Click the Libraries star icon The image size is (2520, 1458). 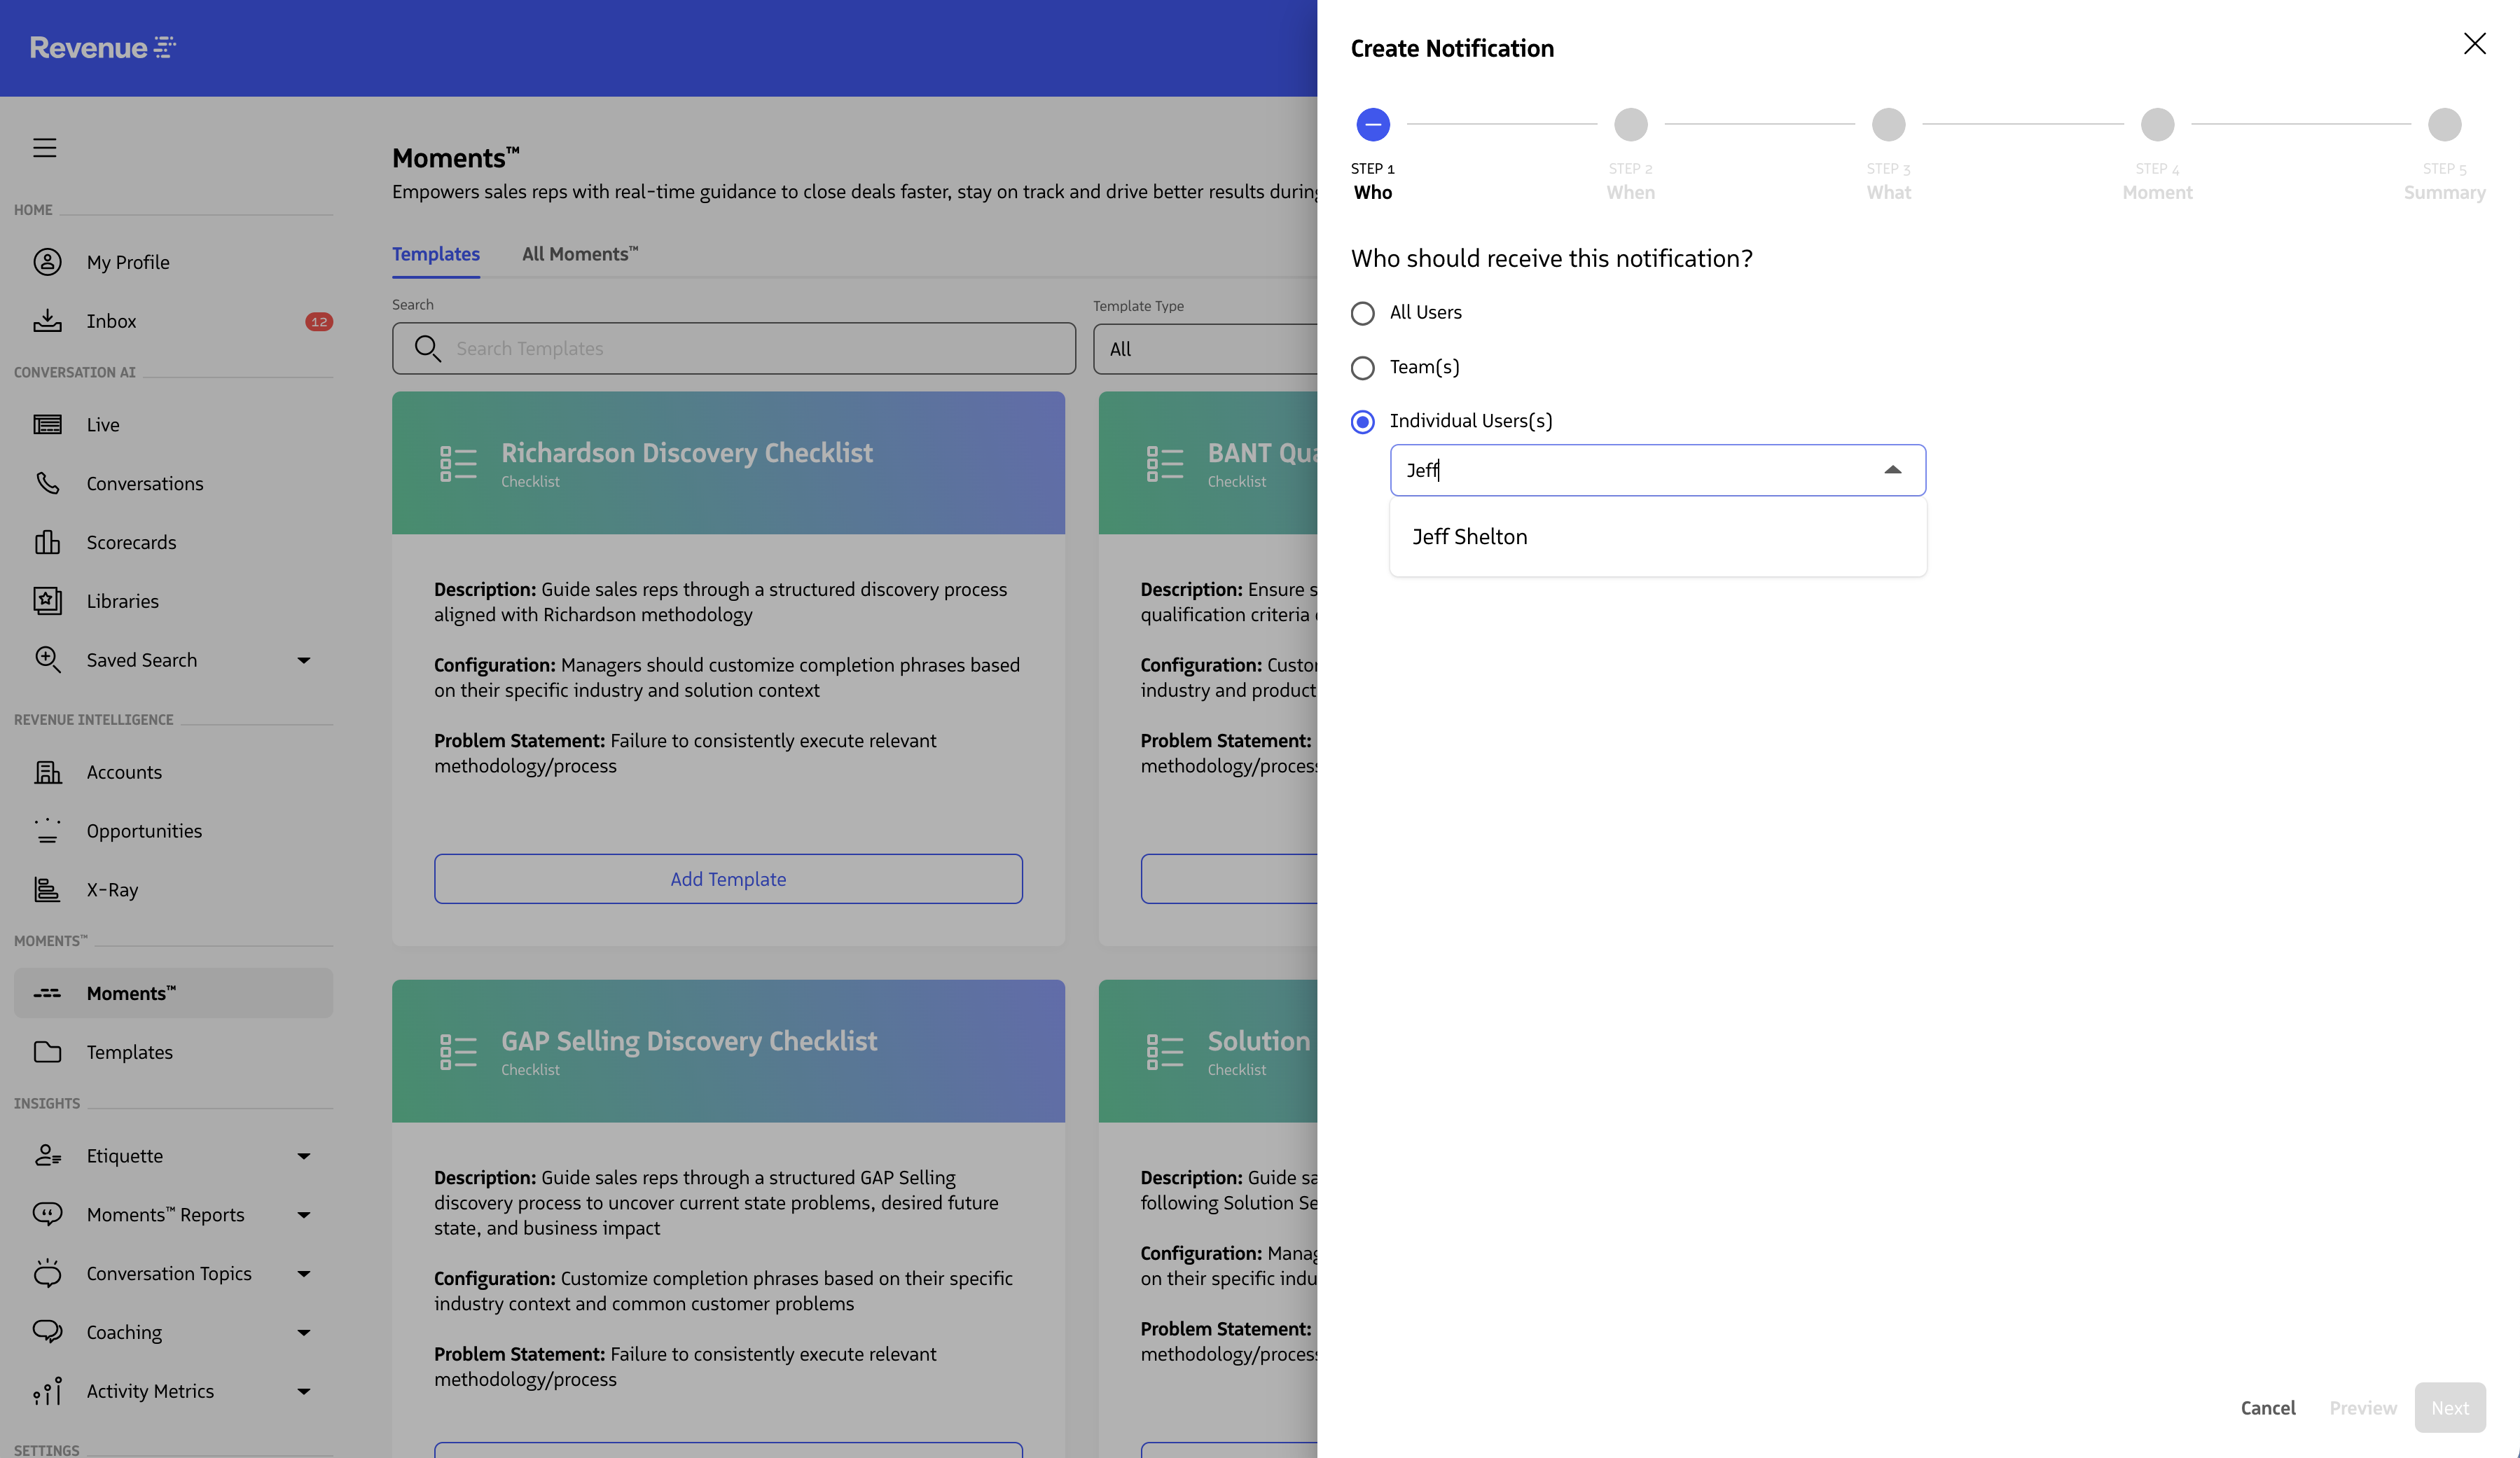pyautogui.click(x=47, y=601)
